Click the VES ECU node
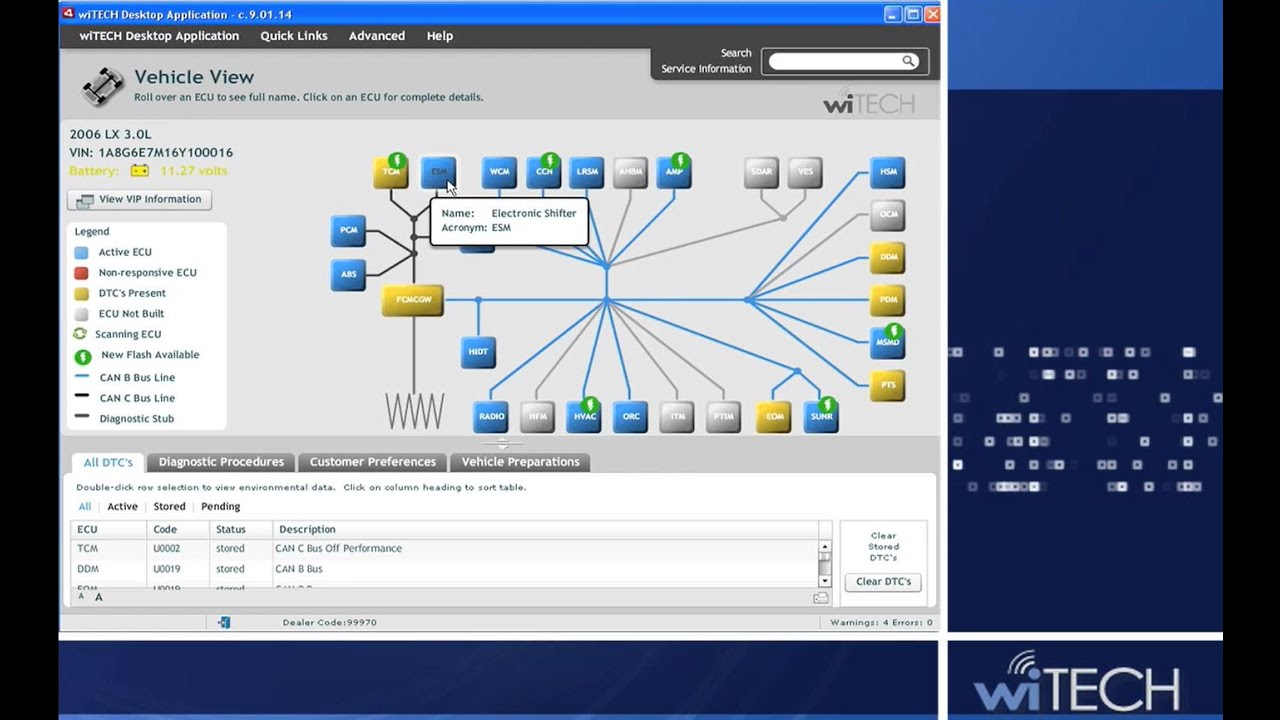Image resolution: width=1280 pixels, height=720 pixels. tap(805, 172)
